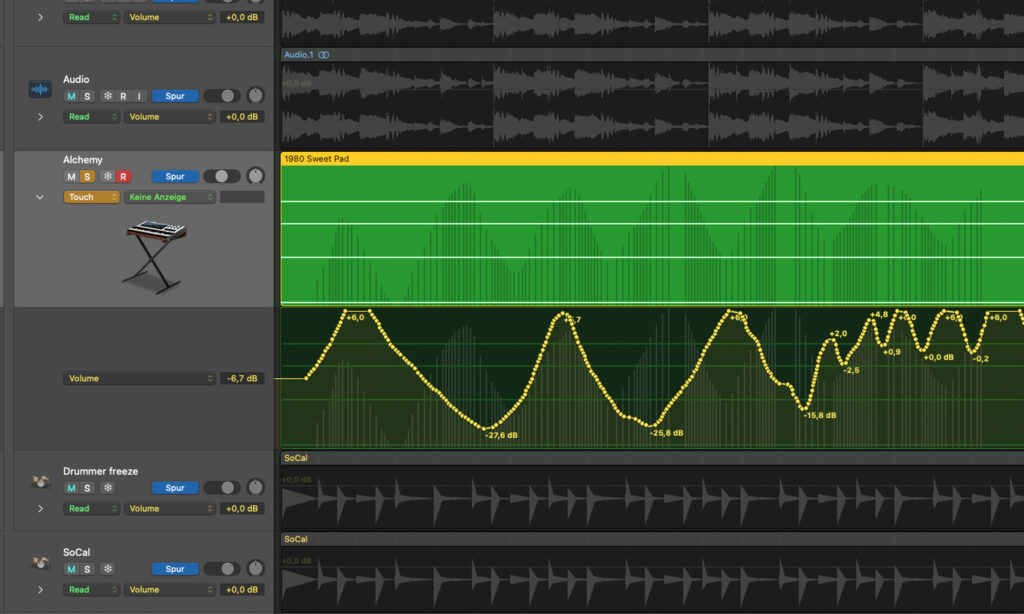Mute the Audio track

71,96
